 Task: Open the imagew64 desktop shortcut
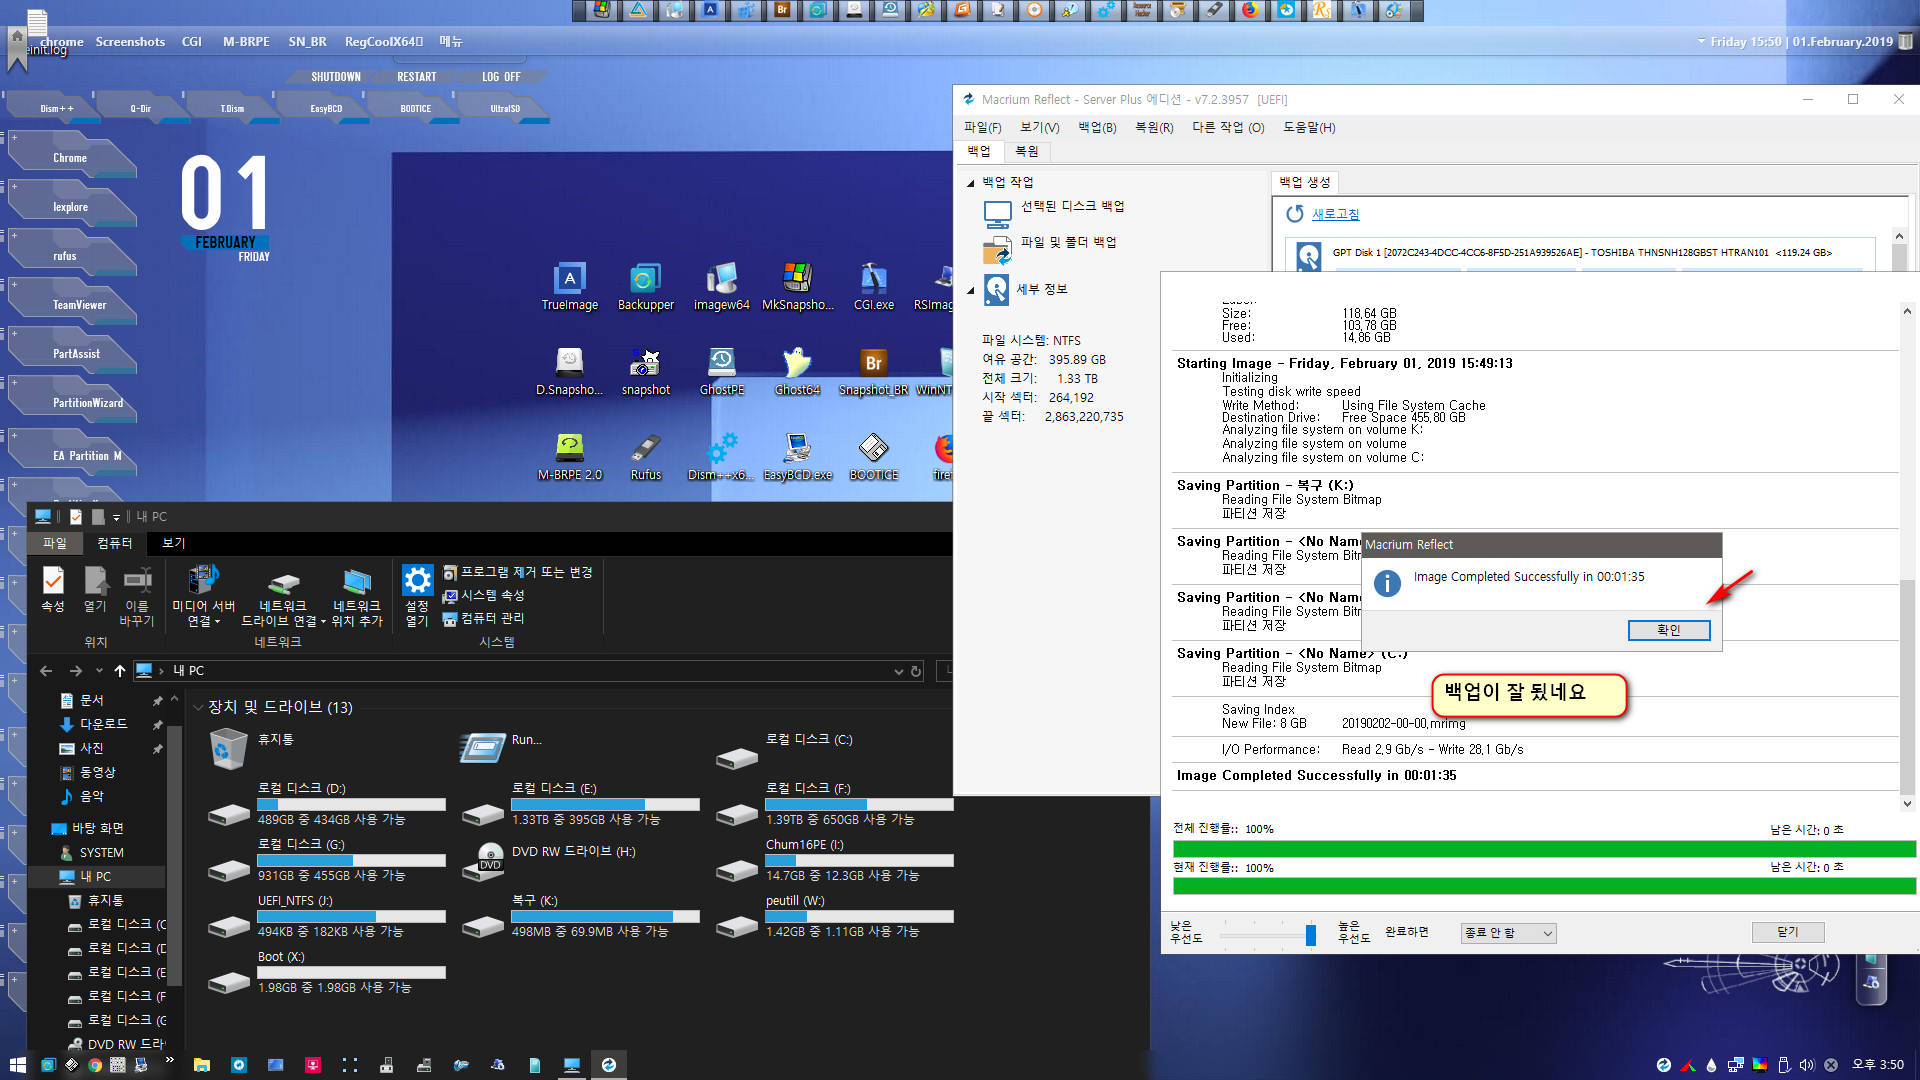[721, 286]
